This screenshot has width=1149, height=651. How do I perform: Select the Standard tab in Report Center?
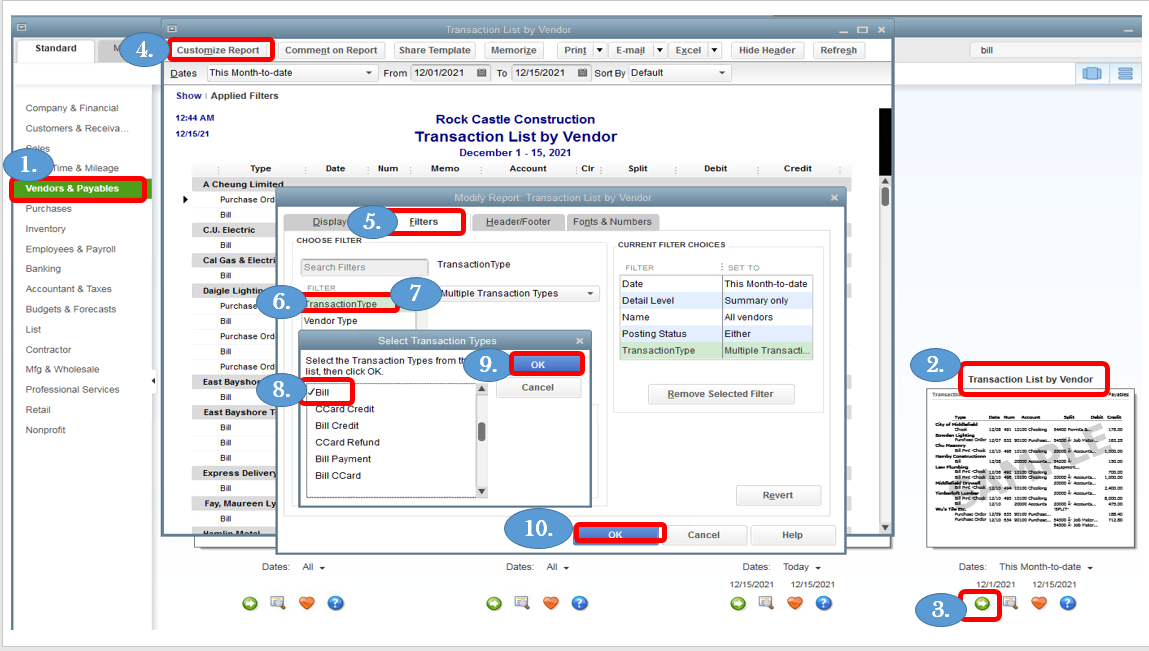[x=56, y=48]
